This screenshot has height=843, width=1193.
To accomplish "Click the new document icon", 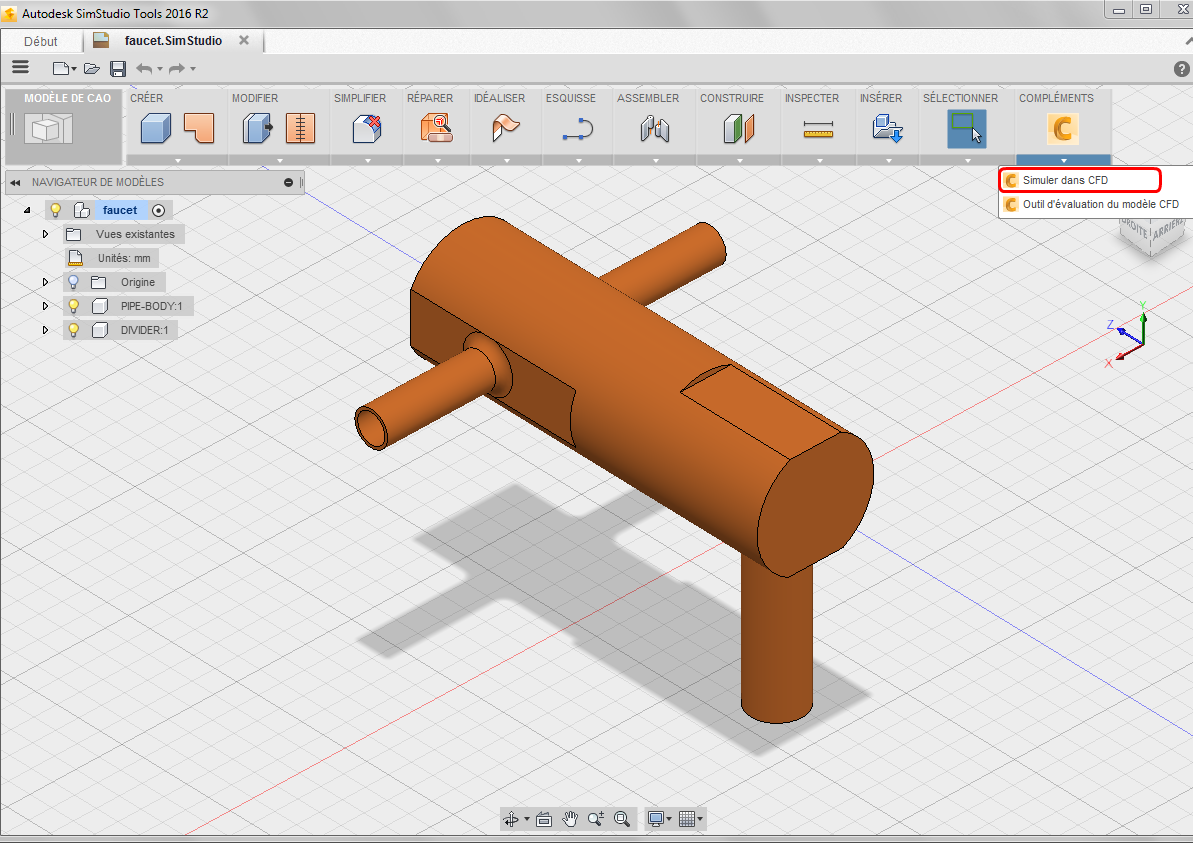I will [61, 68].
